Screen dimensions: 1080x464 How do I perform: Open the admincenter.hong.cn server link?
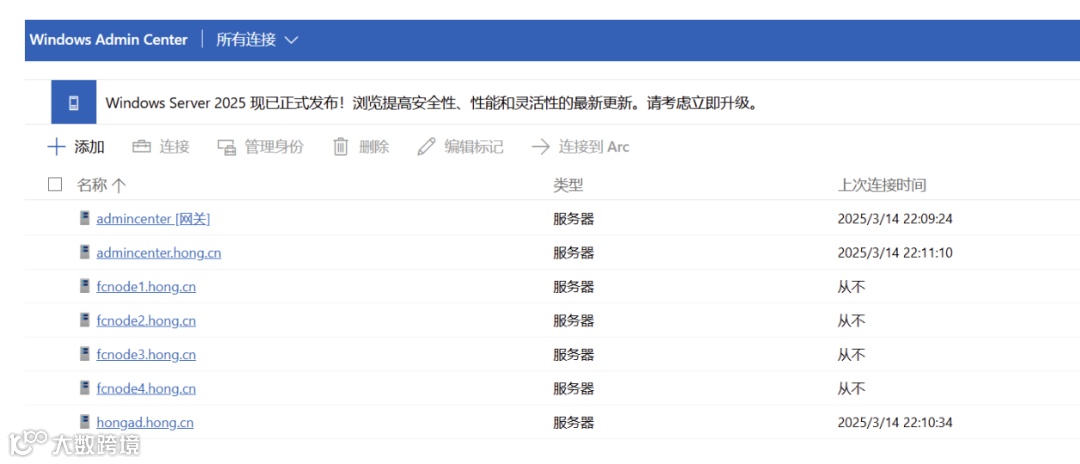click(x=159, y=253)
